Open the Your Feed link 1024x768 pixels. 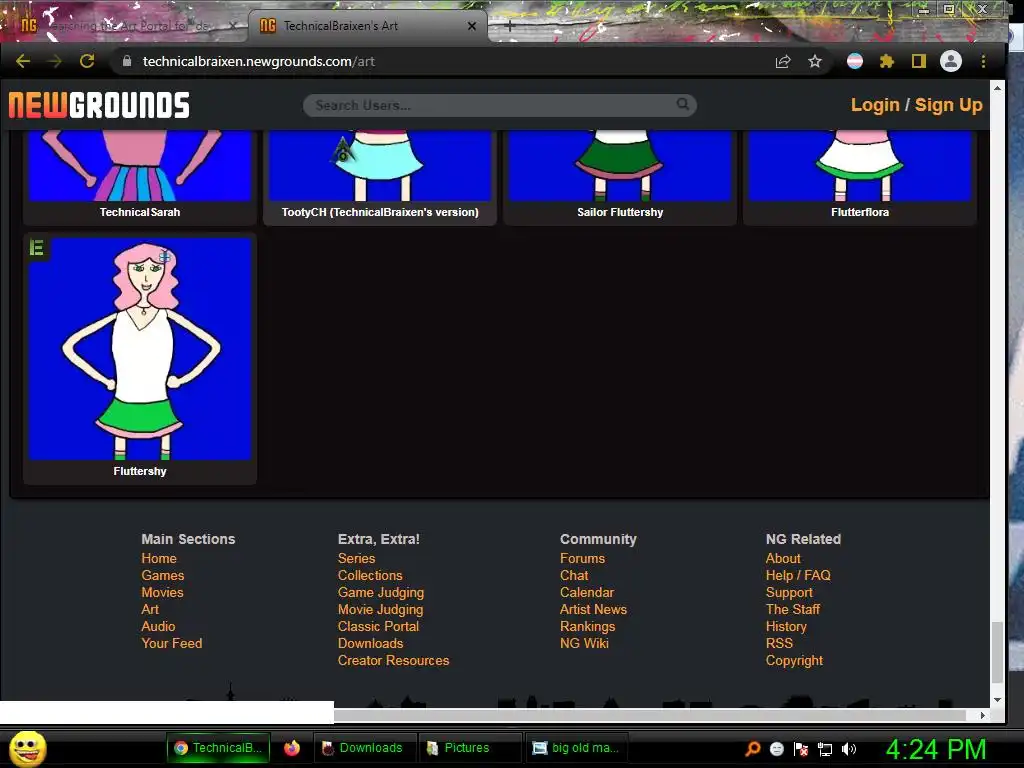[x=172, y=643]
